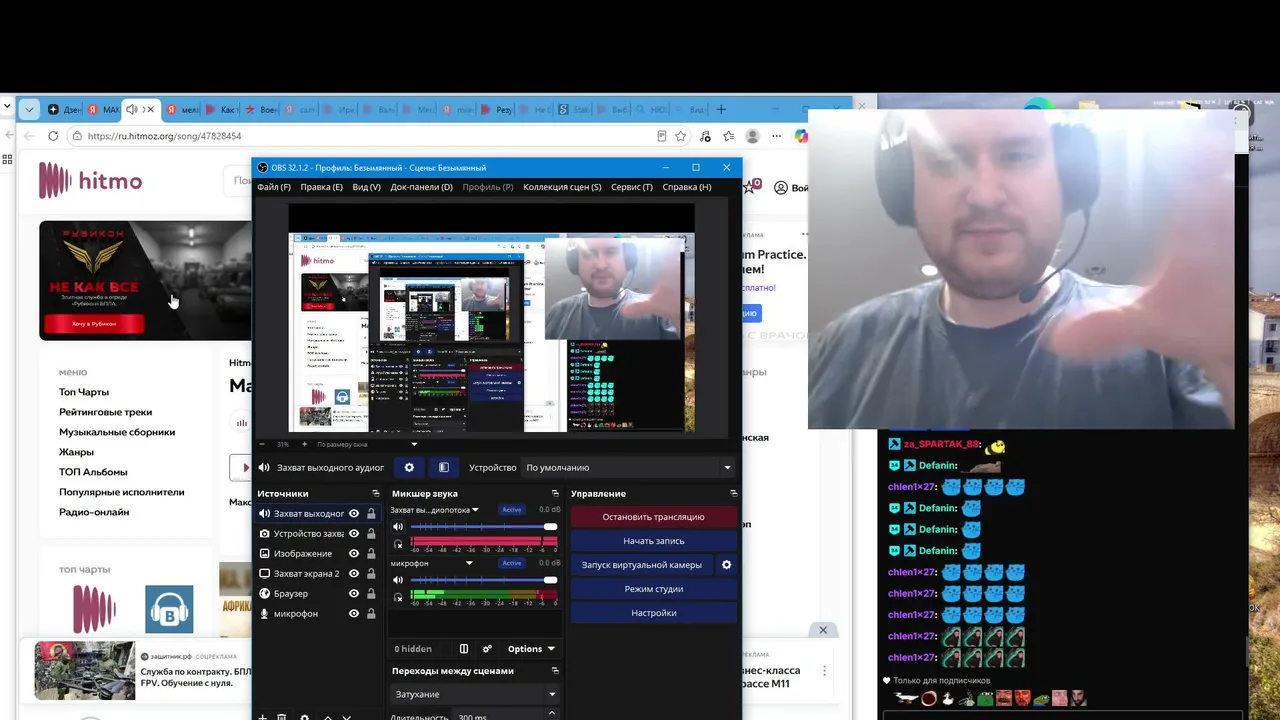Move selected source up

(x=327, y=716)
